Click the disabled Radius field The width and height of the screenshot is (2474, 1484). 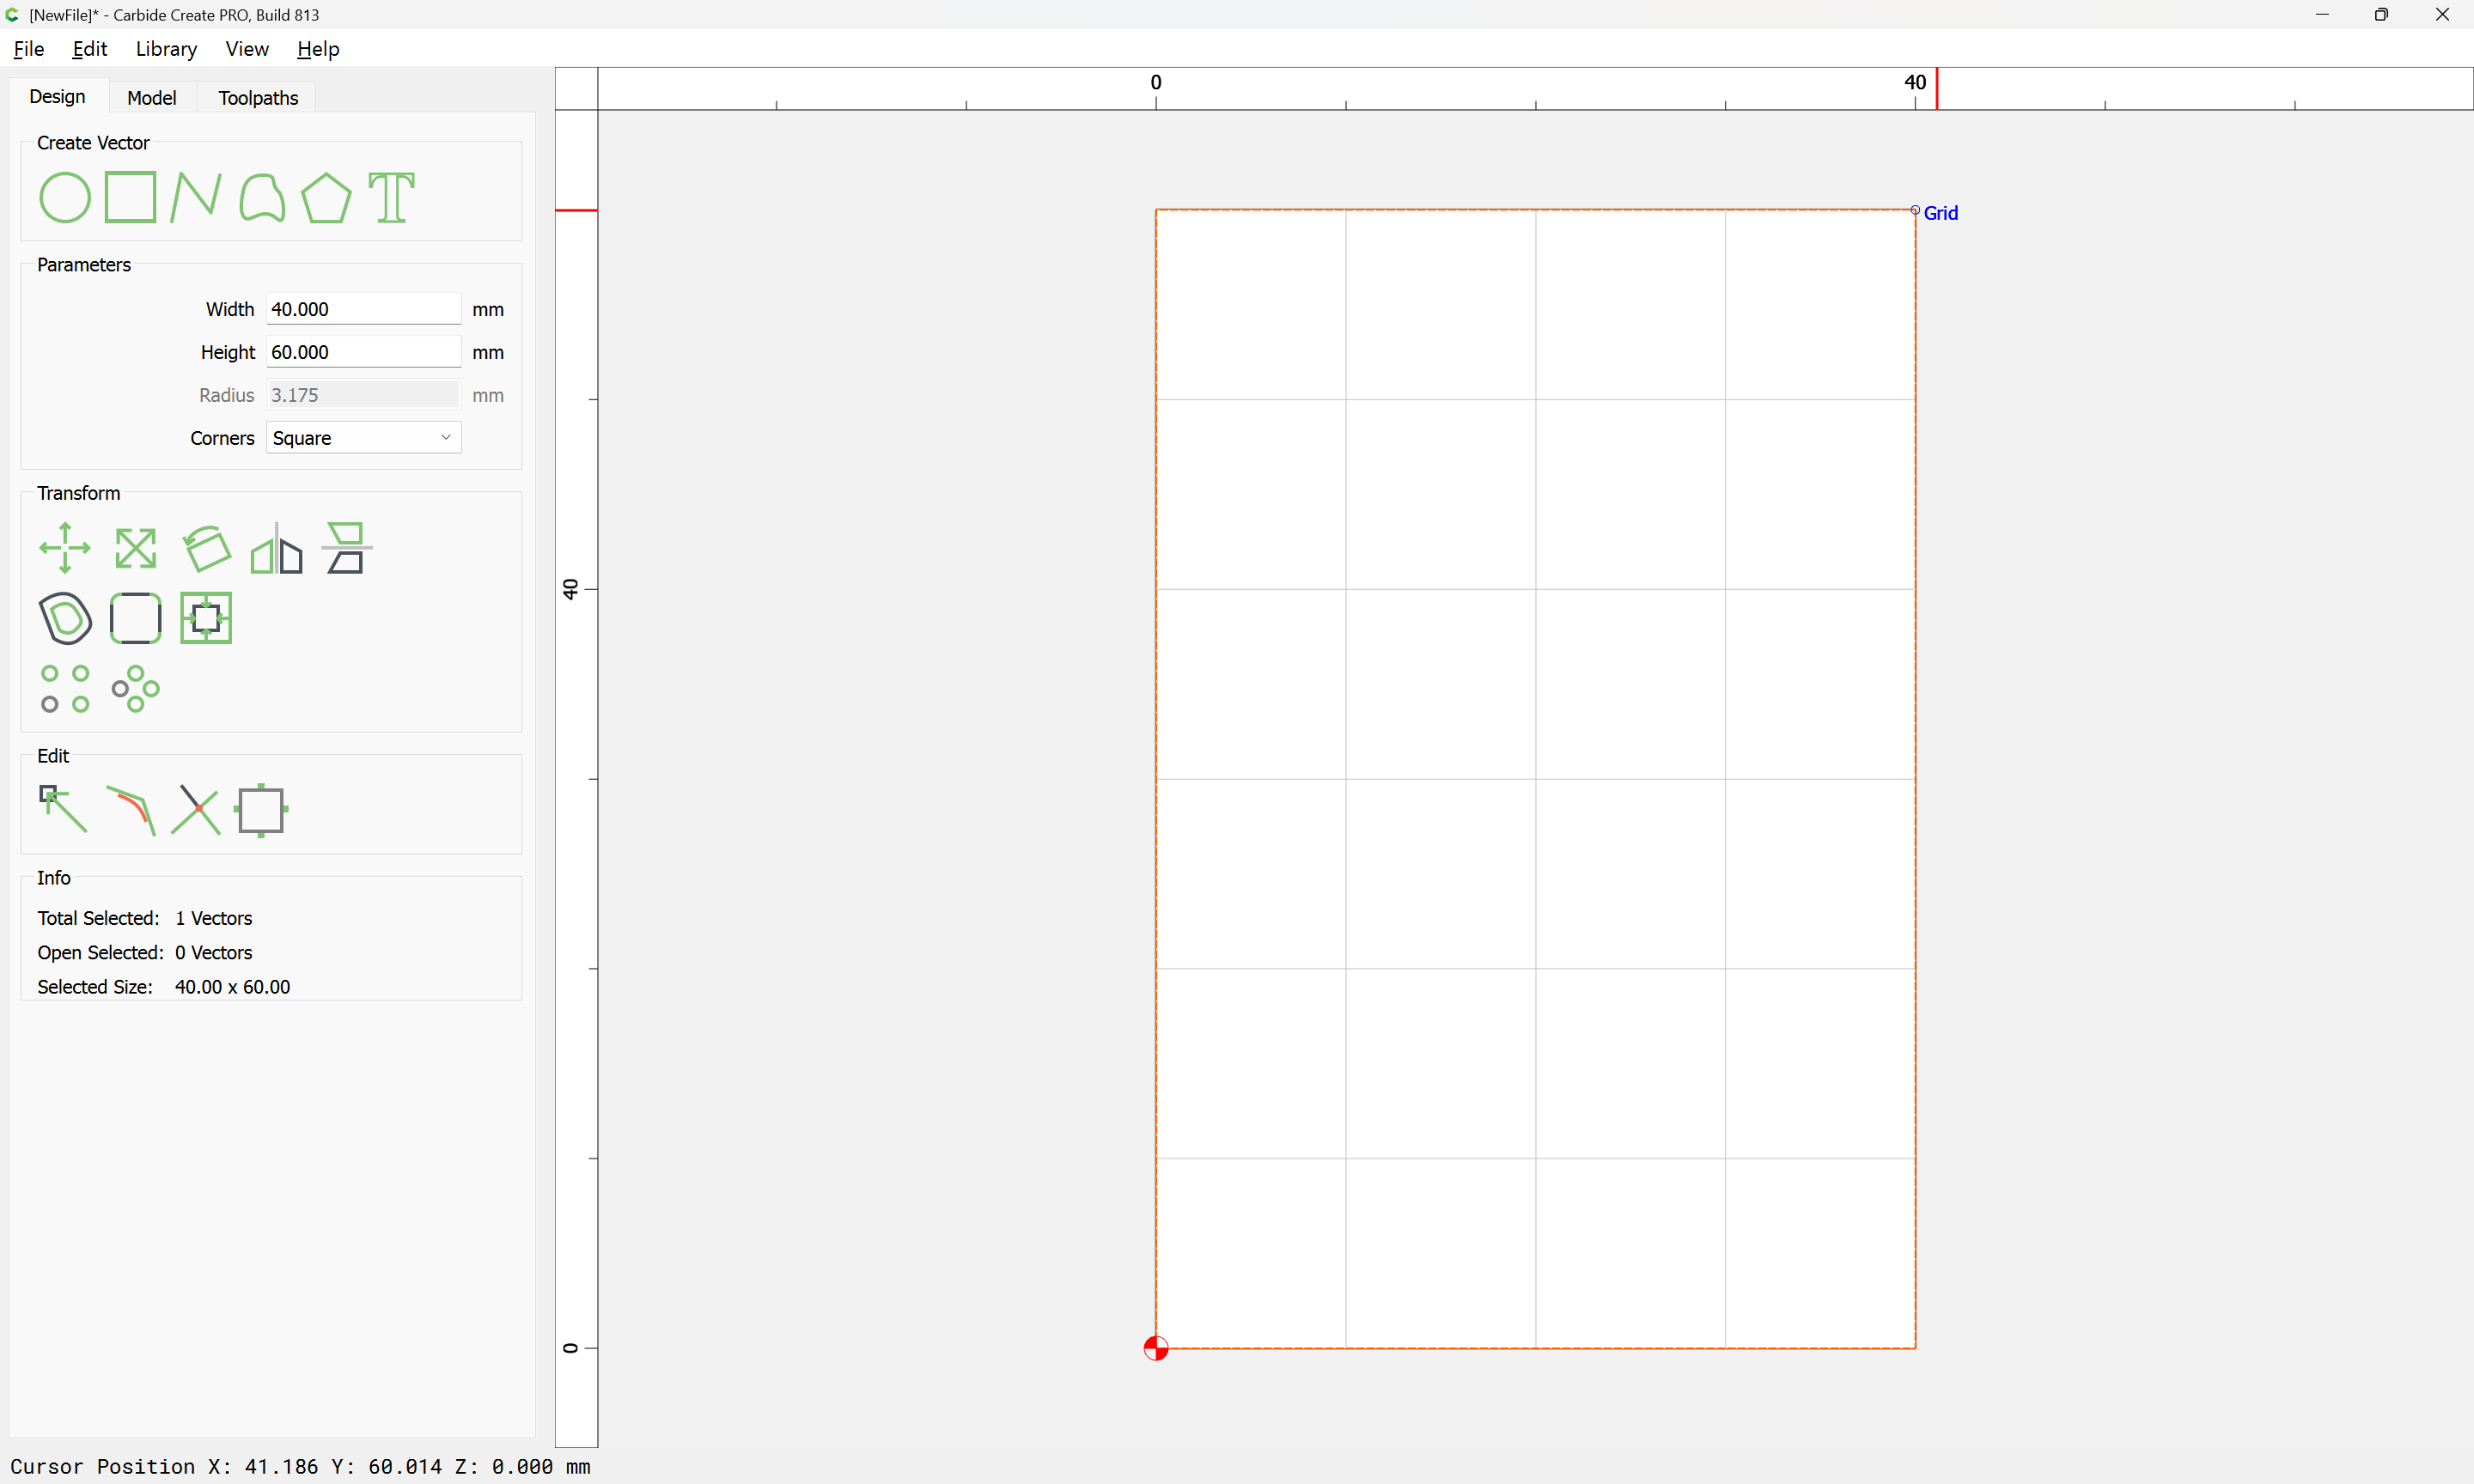[363, 395]
